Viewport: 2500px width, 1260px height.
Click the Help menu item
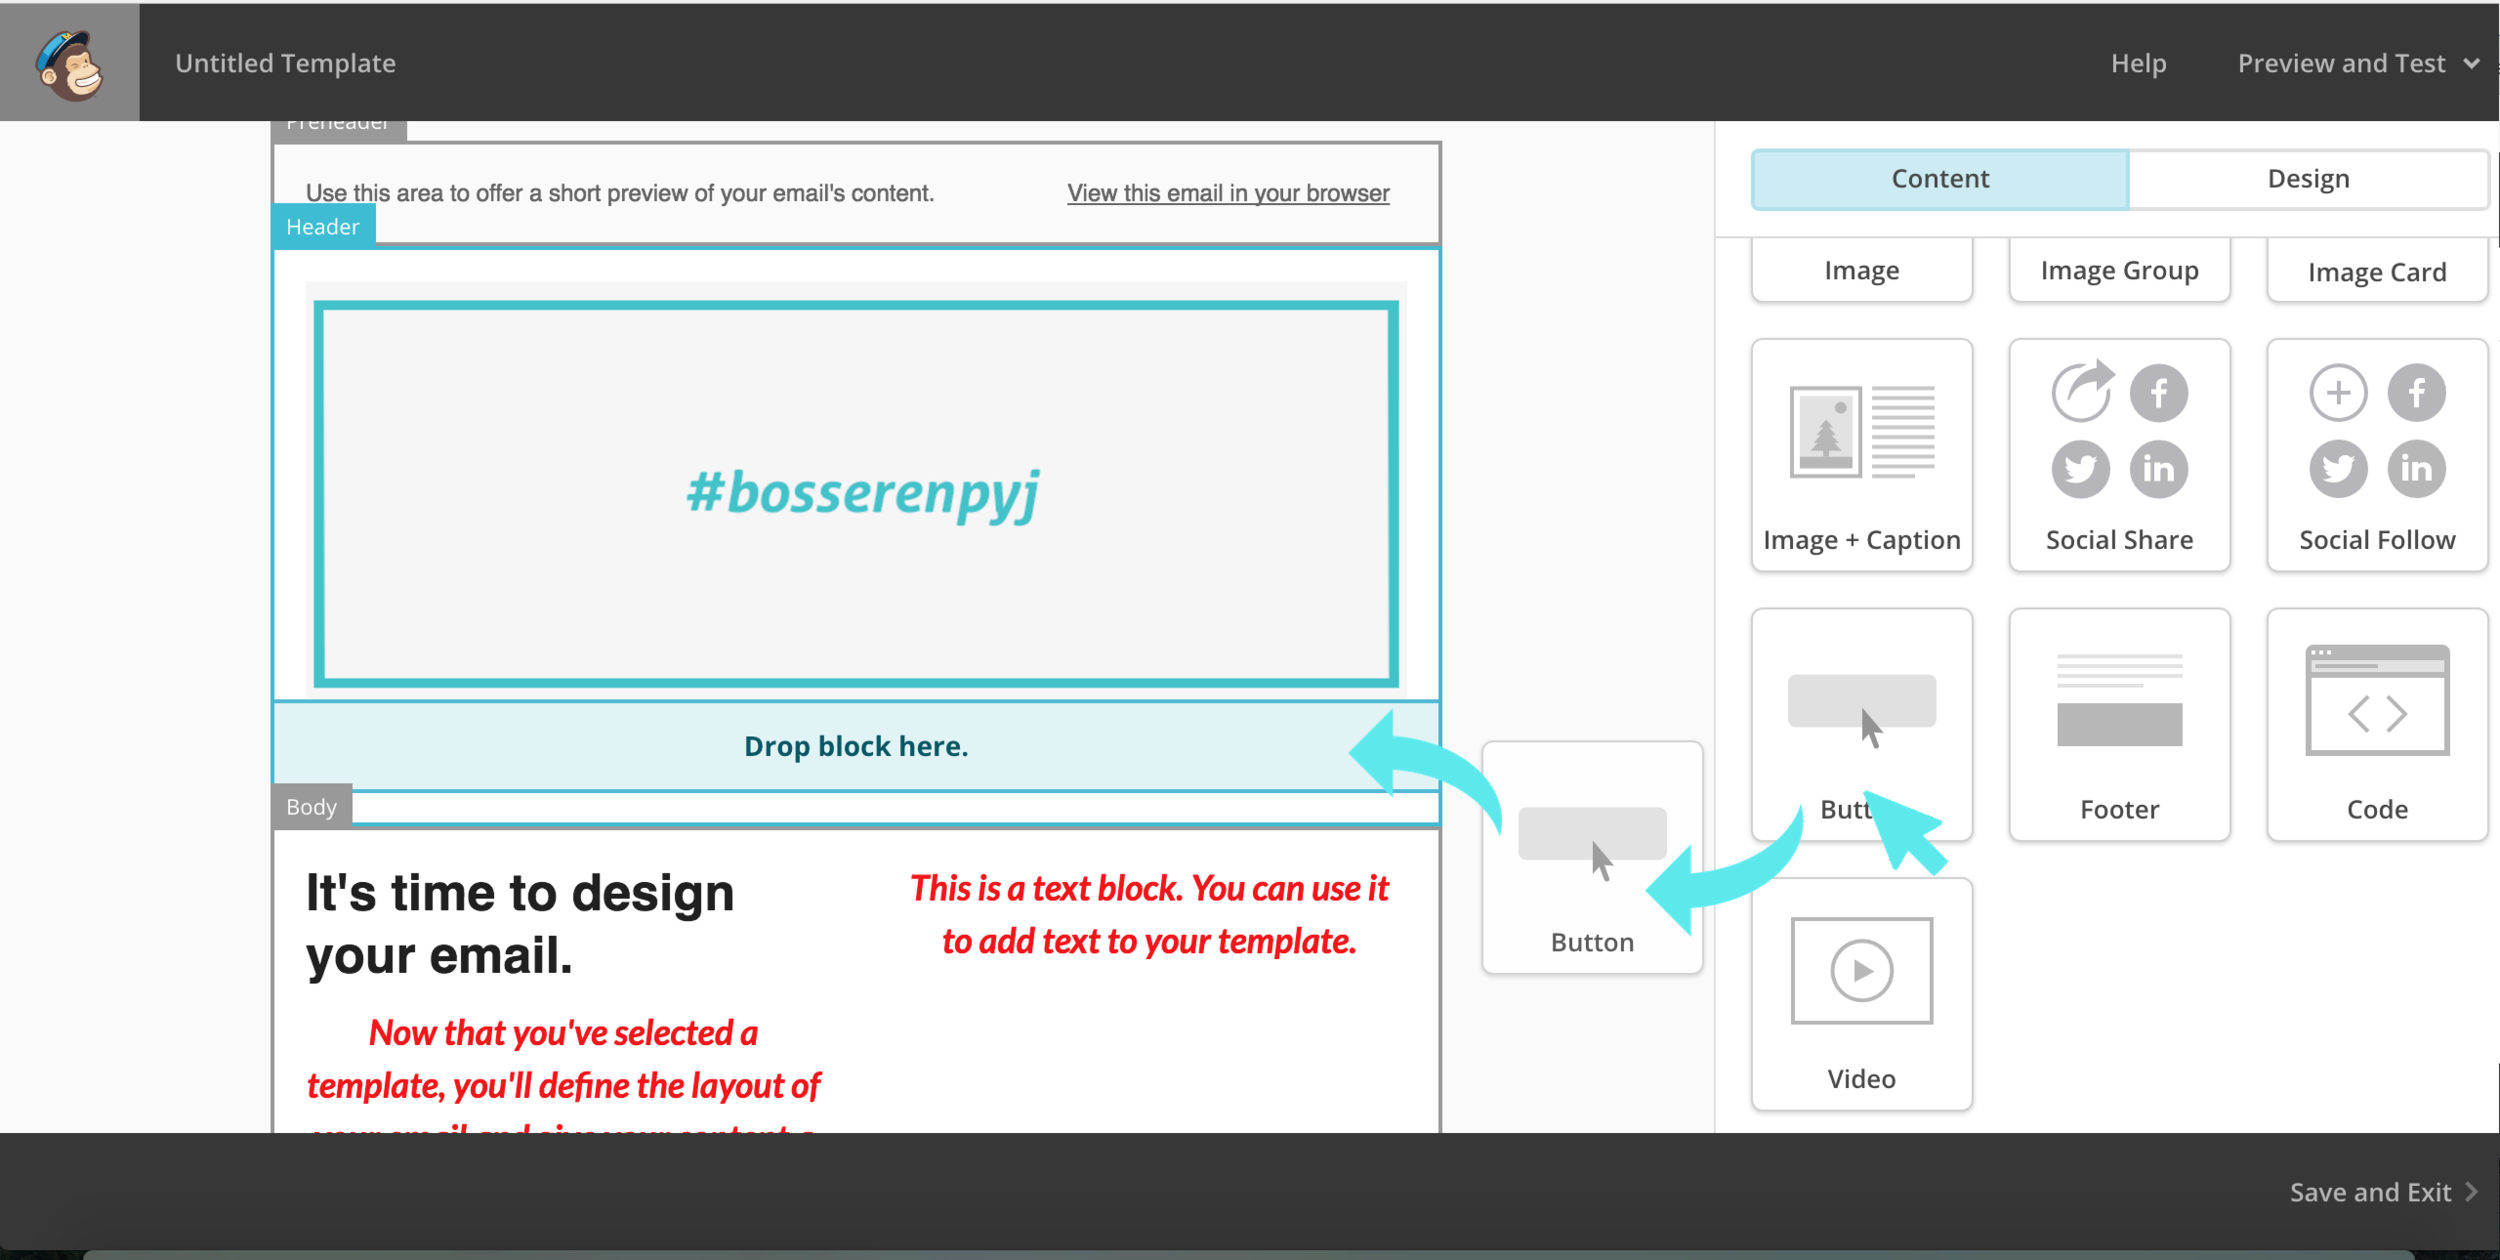tap(2138, 63)
